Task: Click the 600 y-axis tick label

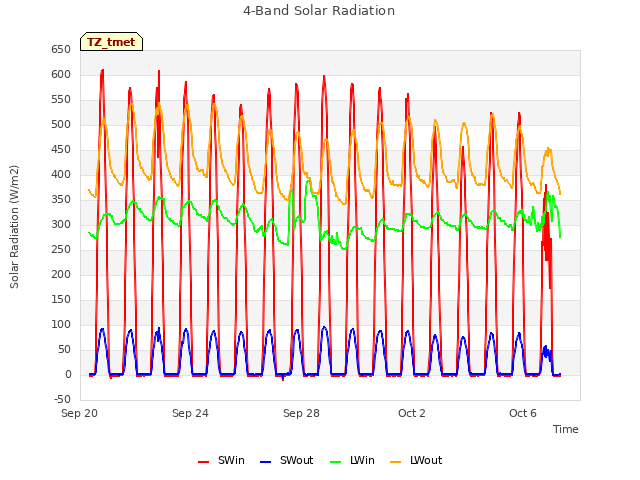Action: [x=61, y=74]
